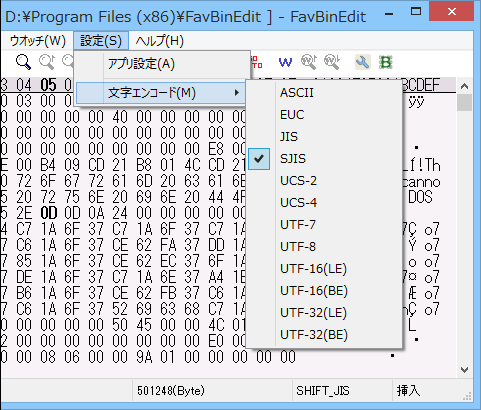
Task: Click the grey find-previous magnifier icon
Action: tap(46, 62)
